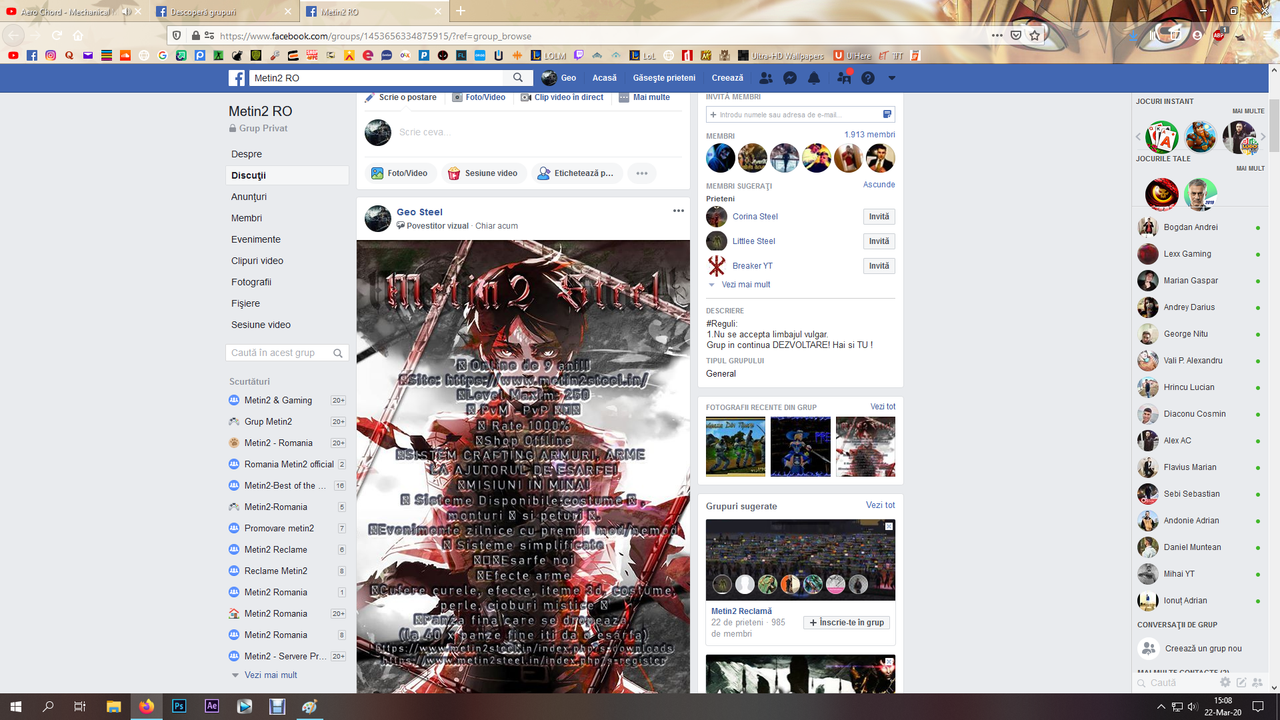Open Găsește prieteni in the top bar
The width and height of the screenshot is (1280, 720).
click(664, 78)
